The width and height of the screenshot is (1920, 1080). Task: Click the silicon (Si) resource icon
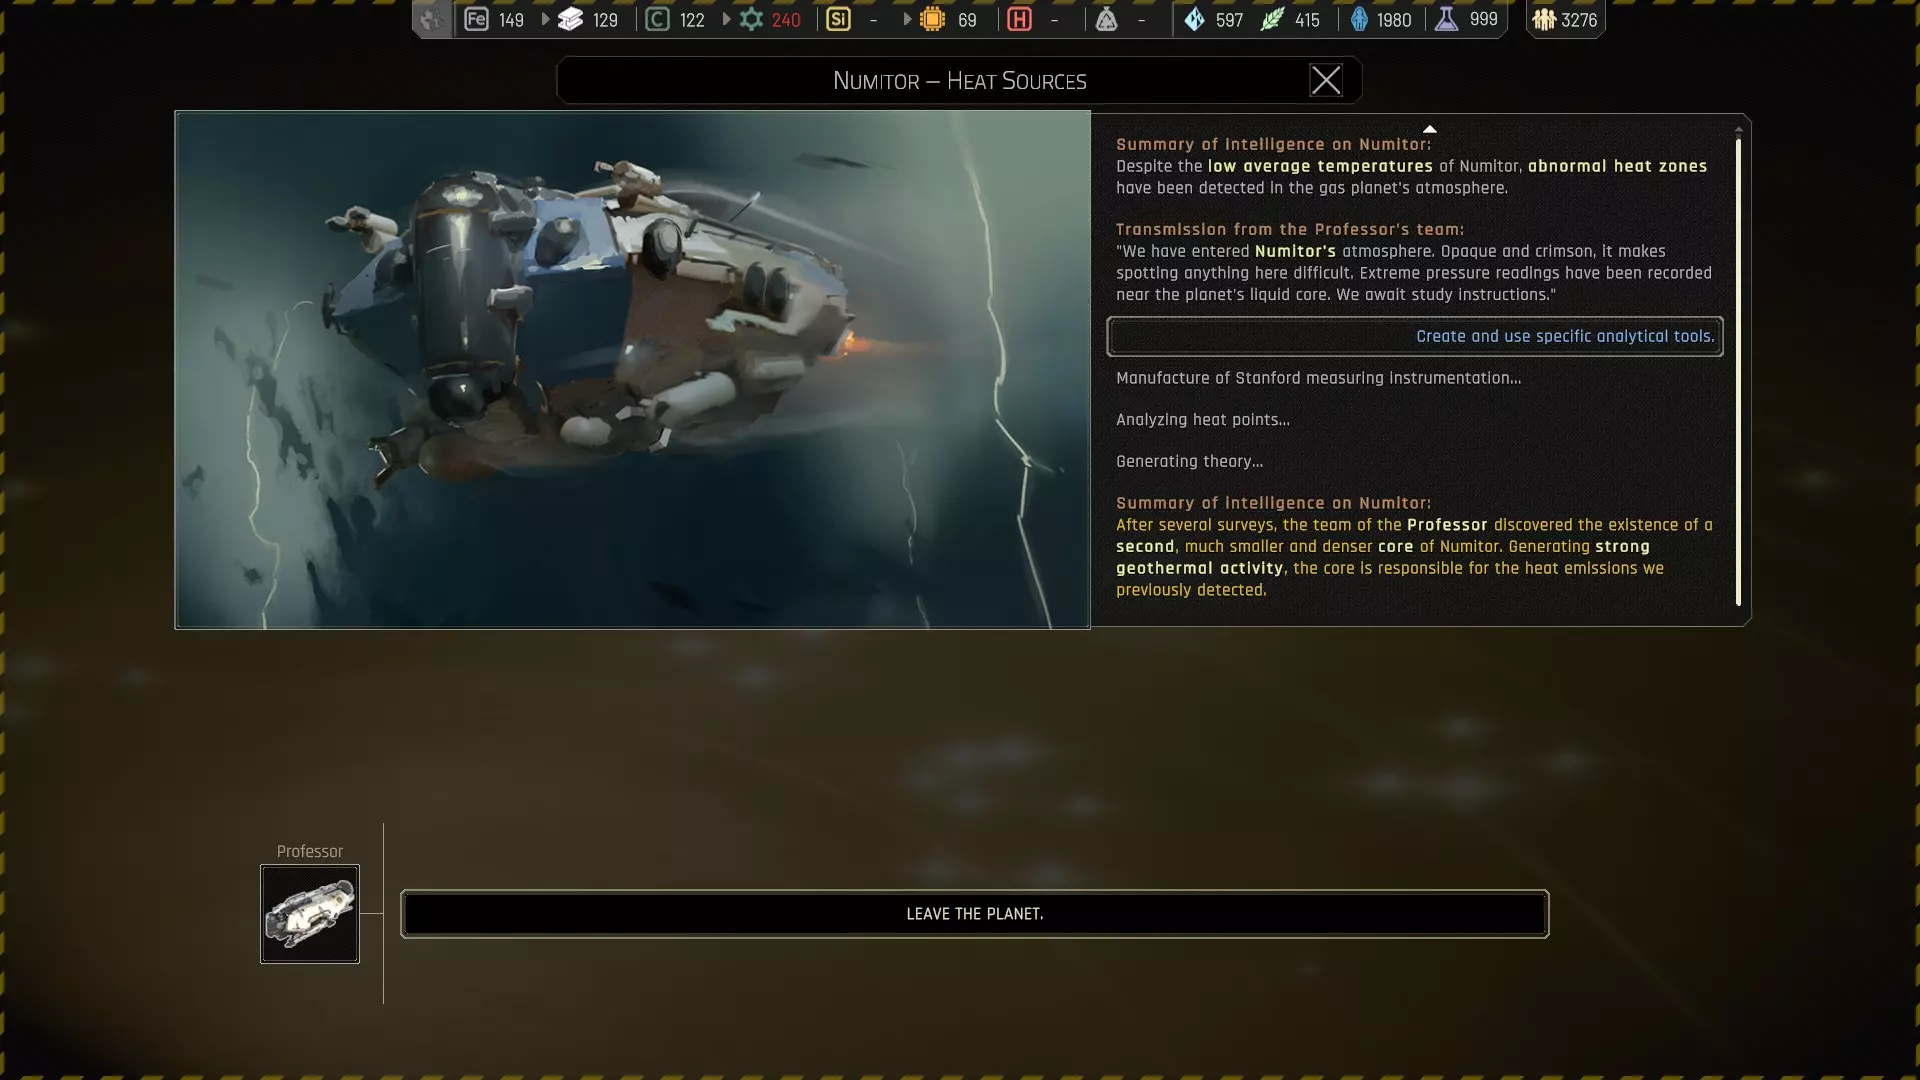click(x=838, y=19)
